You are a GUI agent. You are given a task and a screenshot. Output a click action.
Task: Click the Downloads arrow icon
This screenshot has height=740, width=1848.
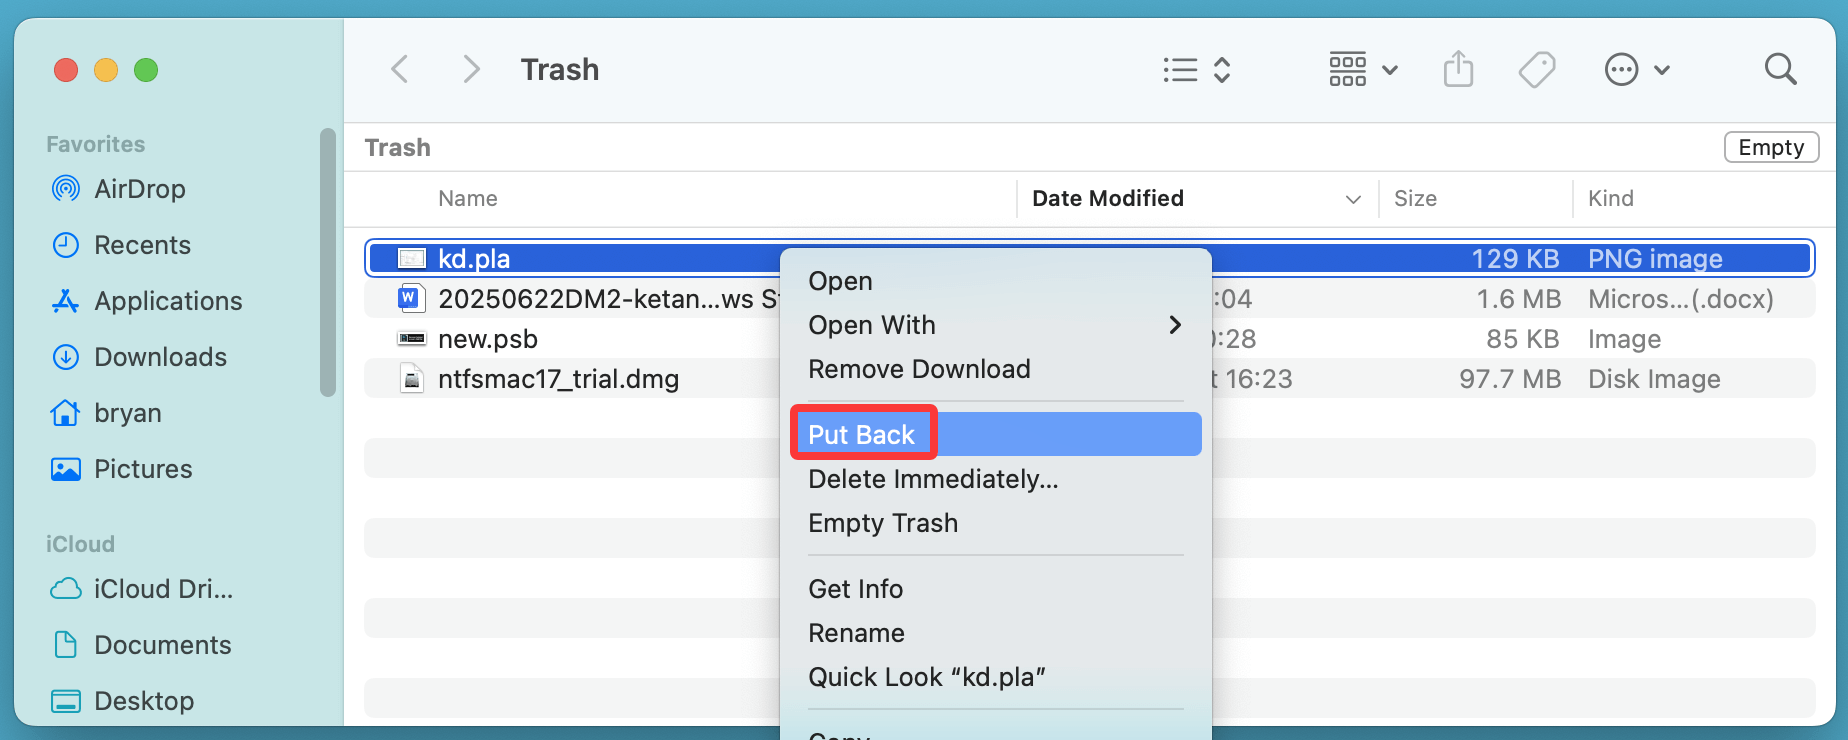[x=66, y=357]
